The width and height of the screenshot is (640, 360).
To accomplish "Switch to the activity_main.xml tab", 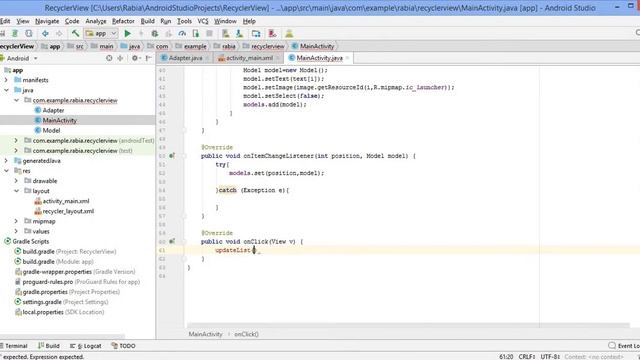I will (249, 58).
